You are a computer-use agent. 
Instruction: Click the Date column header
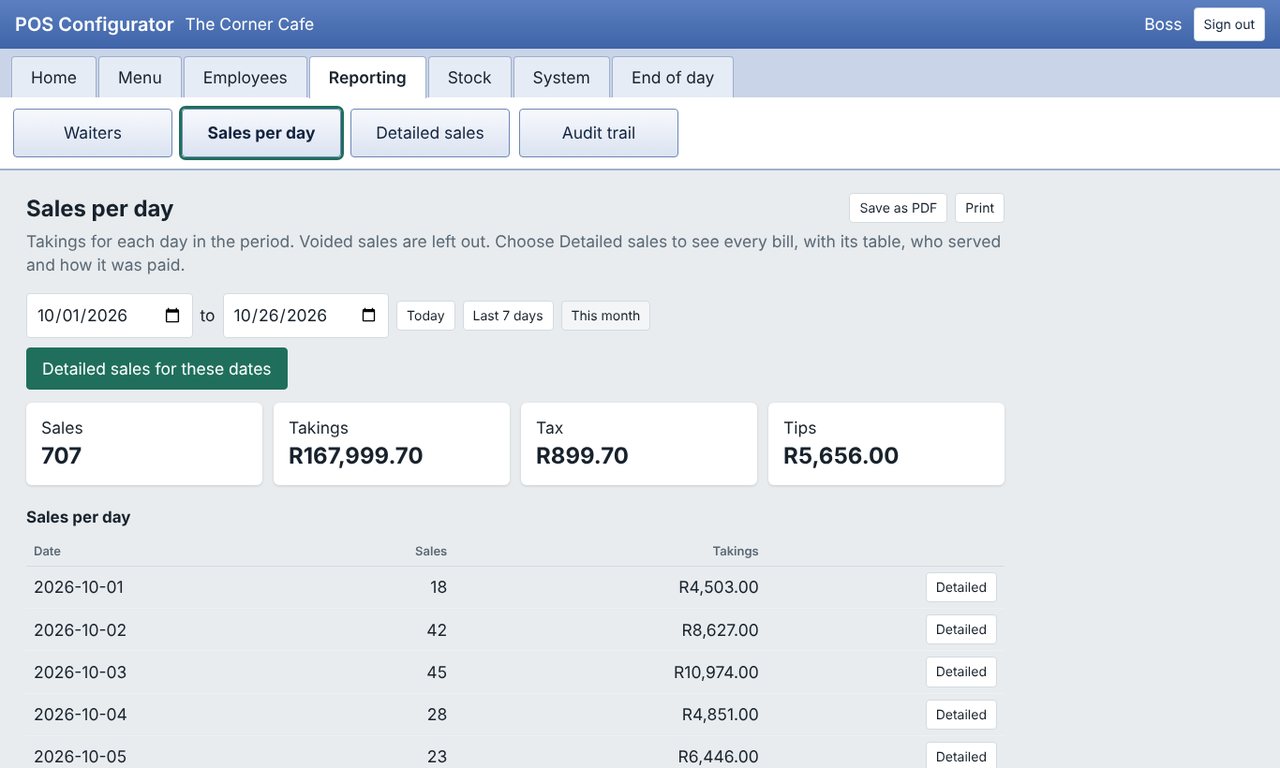tap(47, 551)
